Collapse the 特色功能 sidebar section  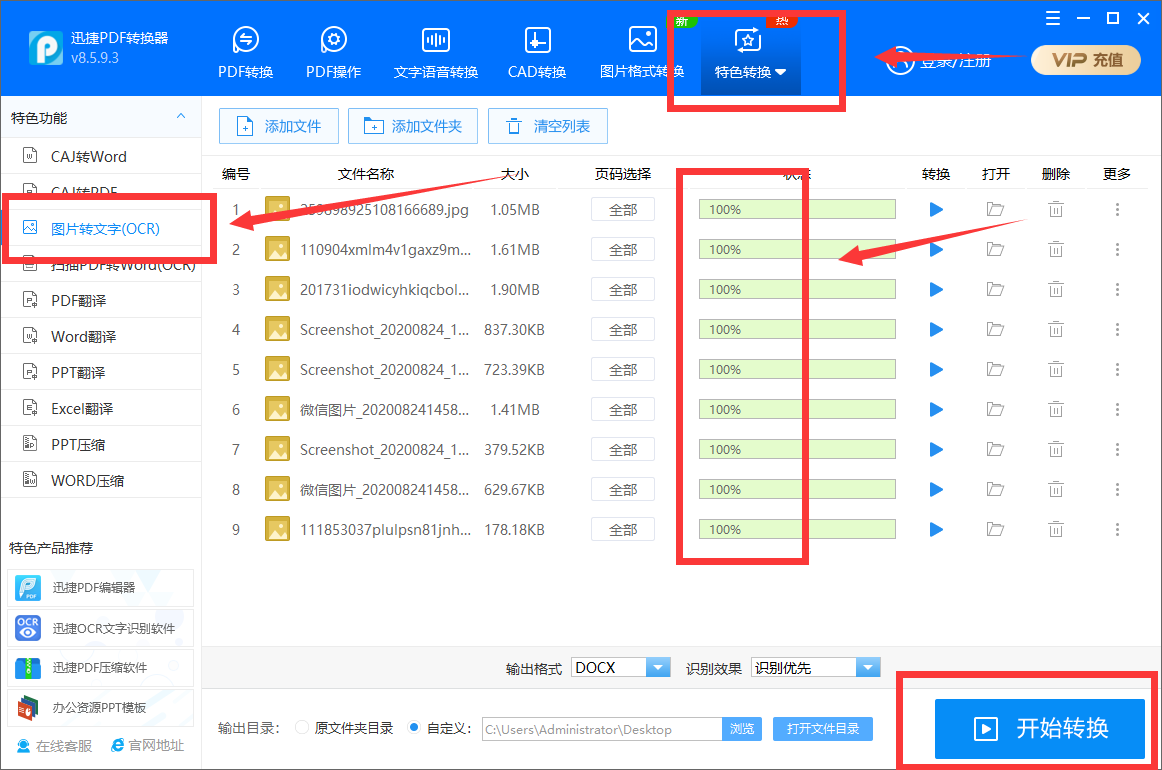click(181, 117)
